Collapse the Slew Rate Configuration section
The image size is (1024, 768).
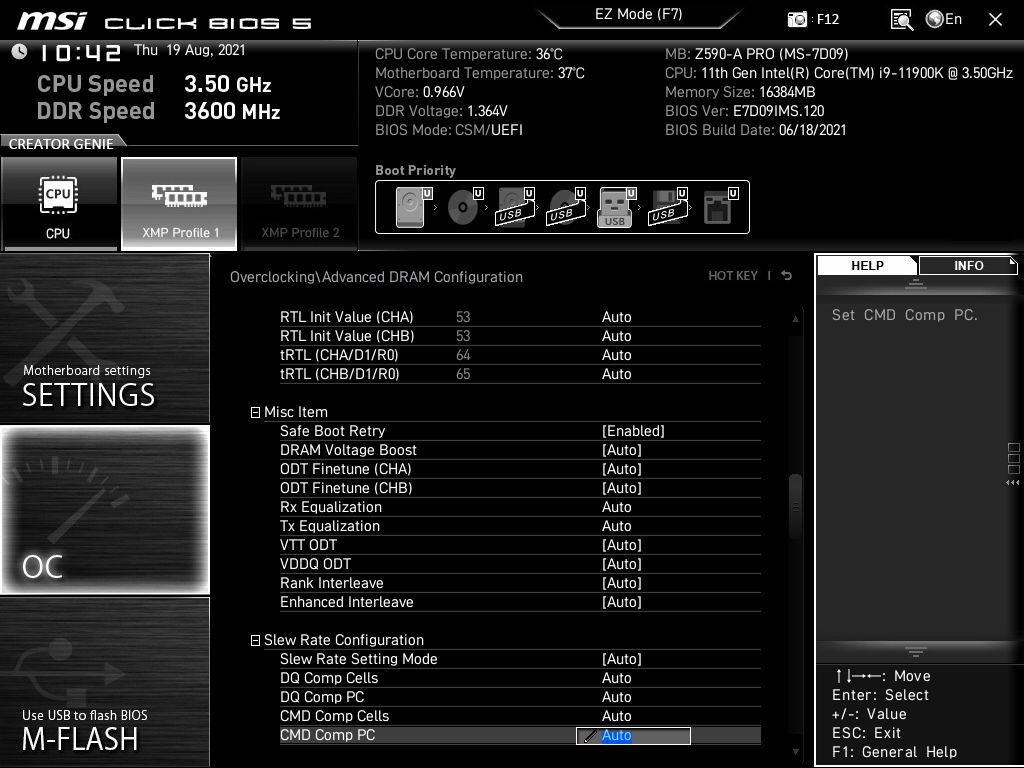click(x=255, y=641)
